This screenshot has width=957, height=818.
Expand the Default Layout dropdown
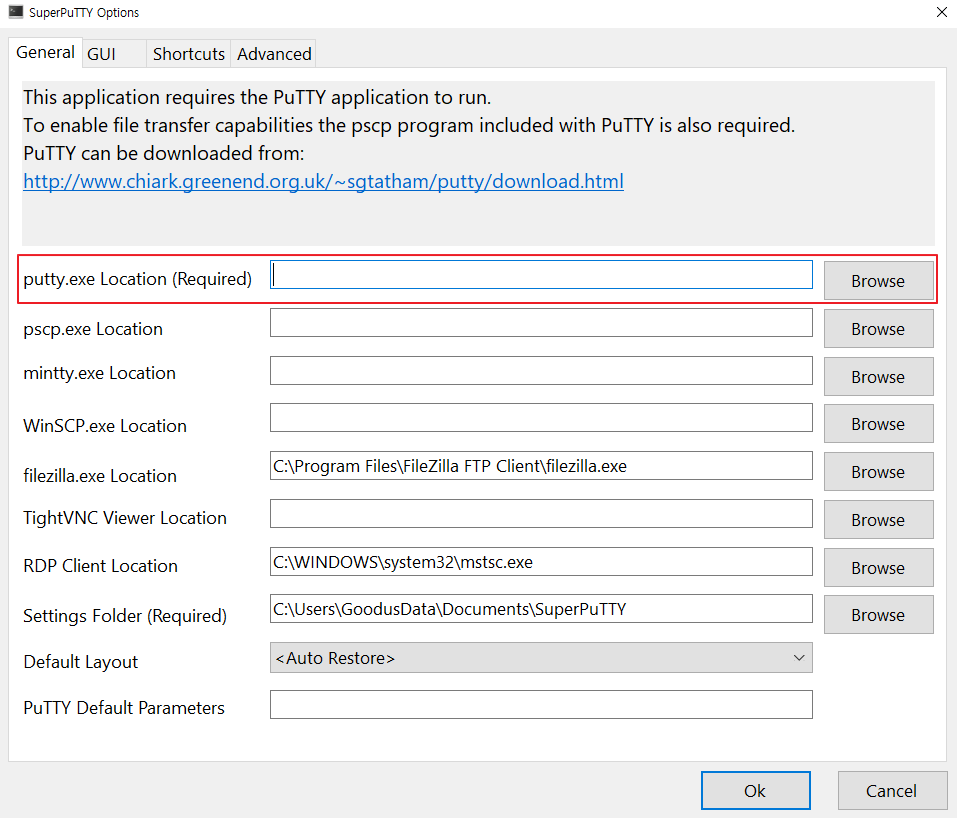pyautogui.click(x=541, y=657)
